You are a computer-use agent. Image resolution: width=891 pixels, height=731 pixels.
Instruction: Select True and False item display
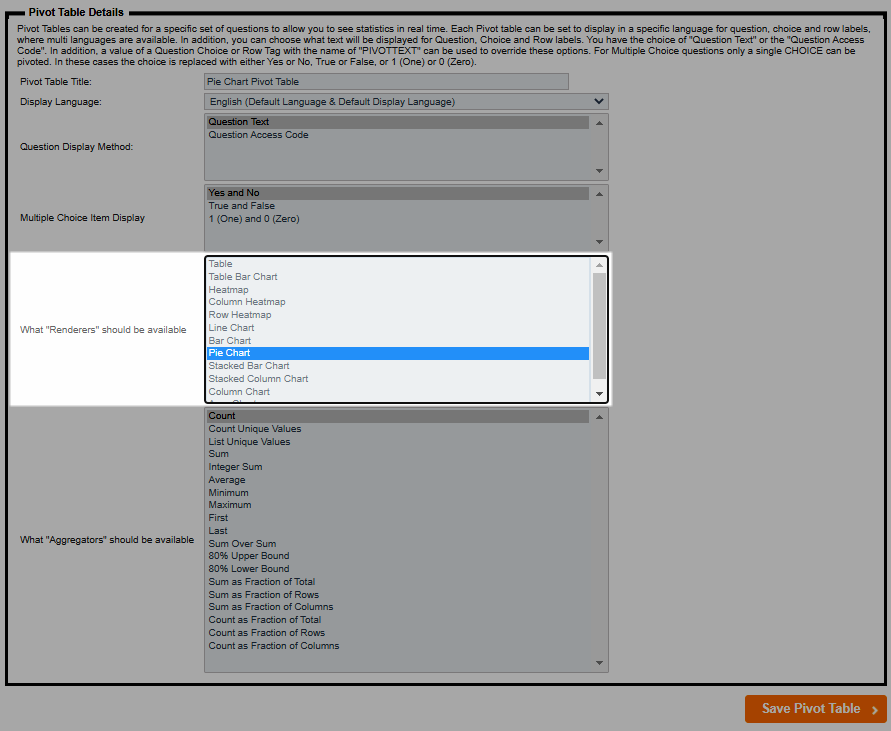[241, 206]
